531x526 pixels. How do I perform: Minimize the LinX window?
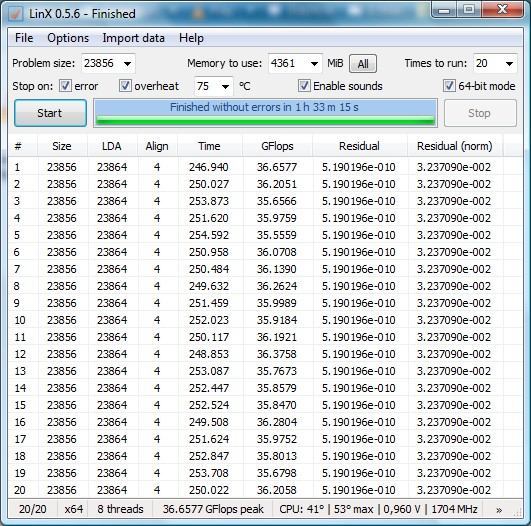[x=444, y=10]
